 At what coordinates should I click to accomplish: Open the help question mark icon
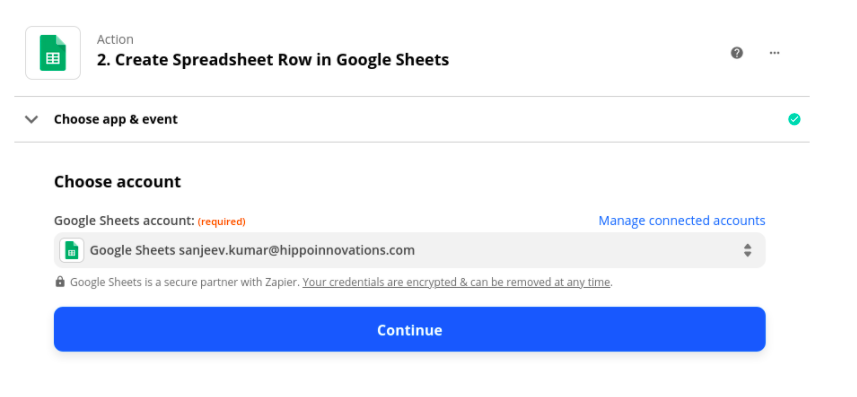click(x=737, y=53)
